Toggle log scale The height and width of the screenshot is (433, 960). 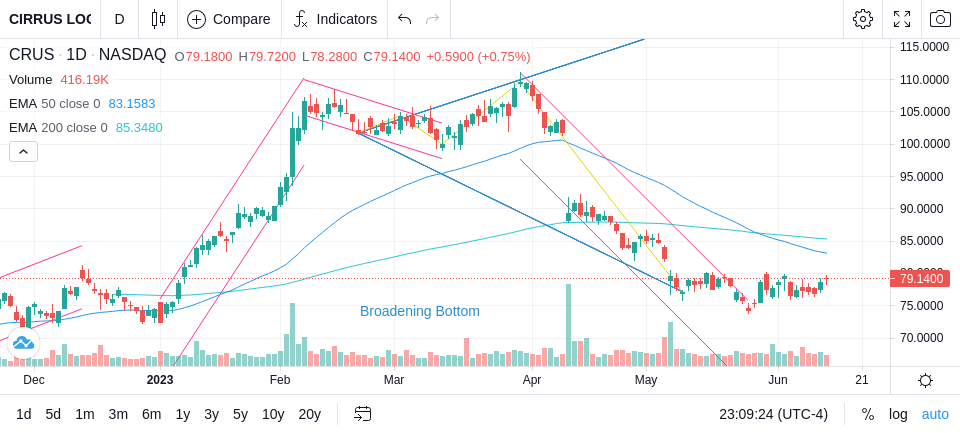(898, 415)
